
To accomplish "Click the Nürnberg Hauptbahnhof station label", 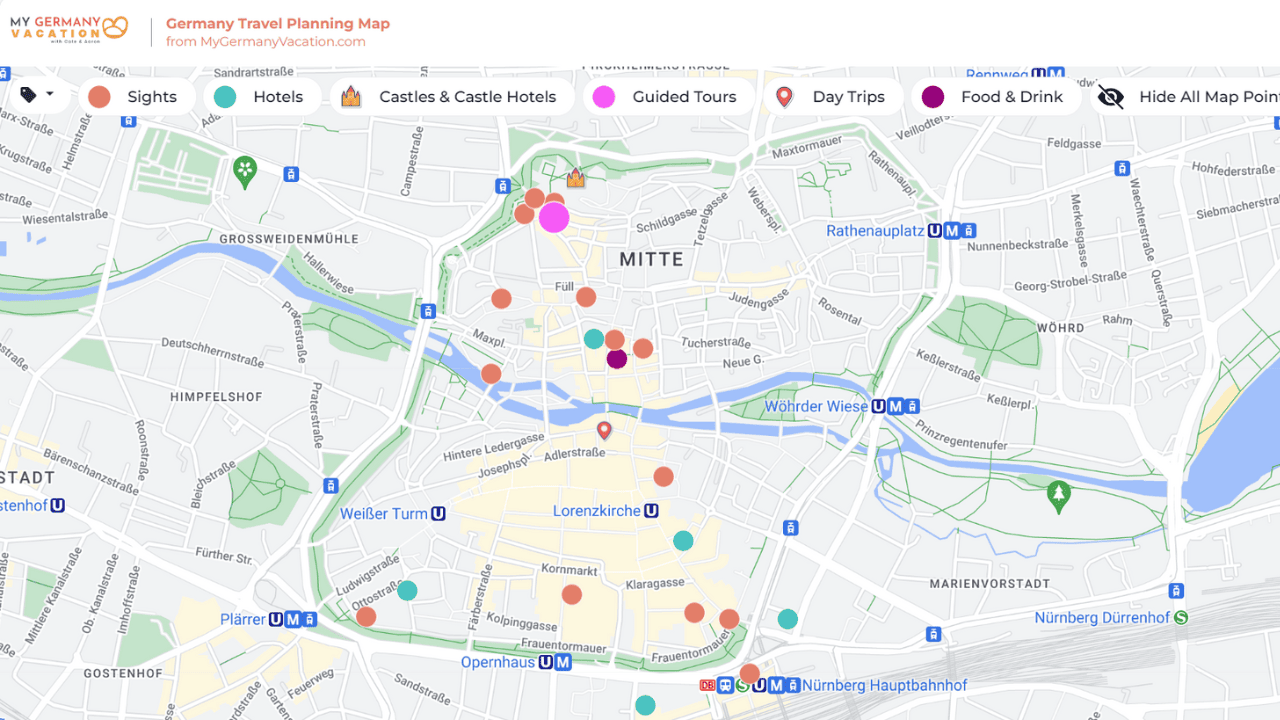I will (x=884, y=685).
